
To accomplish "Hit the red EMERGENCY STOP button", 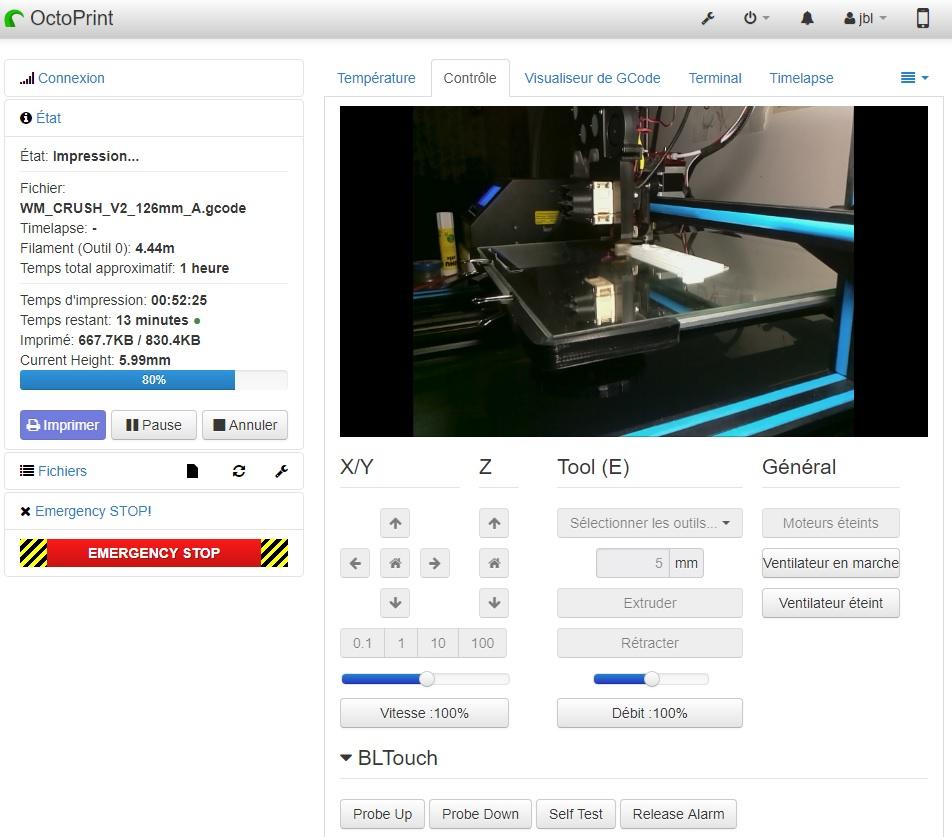I will tap(154, 553).
